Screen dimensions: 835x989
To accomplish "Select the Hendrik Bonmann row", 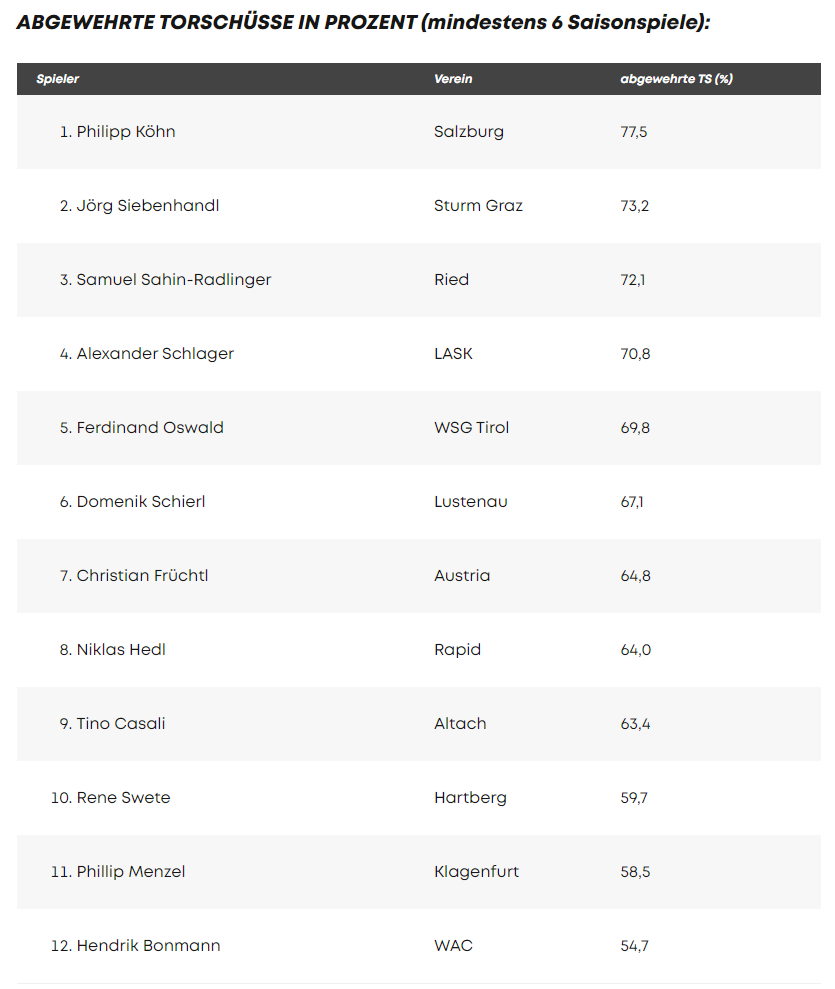I will (419, 945).
